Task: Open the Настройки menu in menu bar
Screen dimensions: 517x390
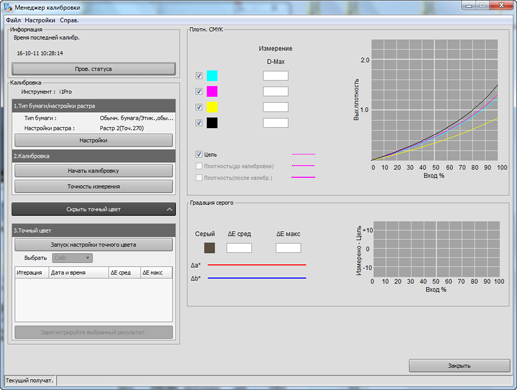Action: coord(40,20)
